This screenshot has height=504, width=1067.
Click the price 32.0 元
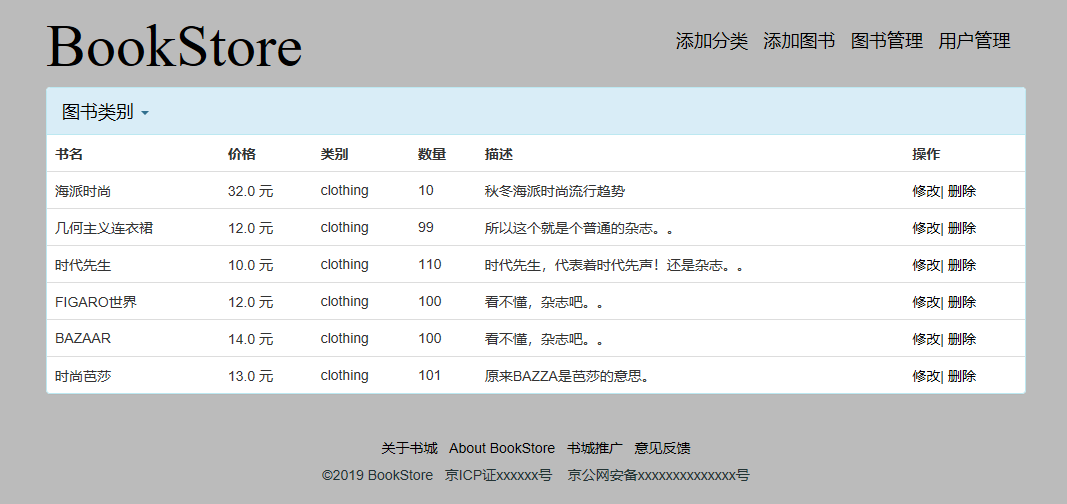(250, 191)
